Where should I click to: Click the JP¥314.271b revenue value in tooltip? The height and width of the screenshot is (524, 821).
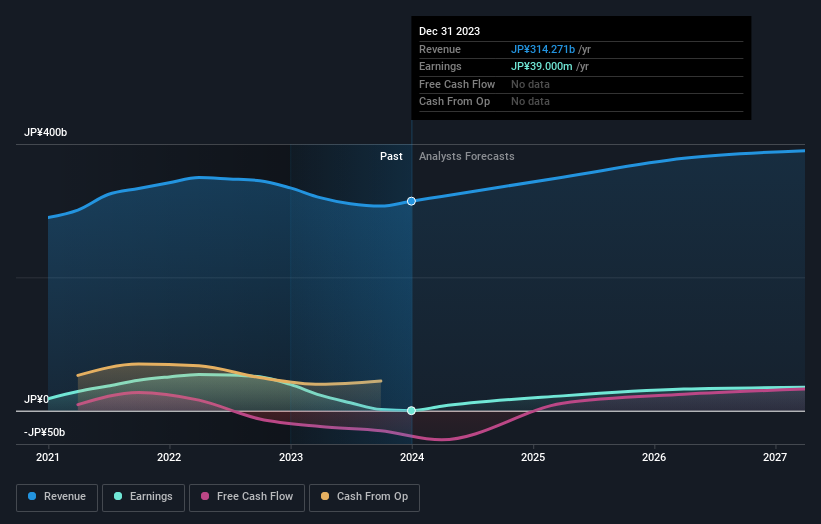pos(543,49)
